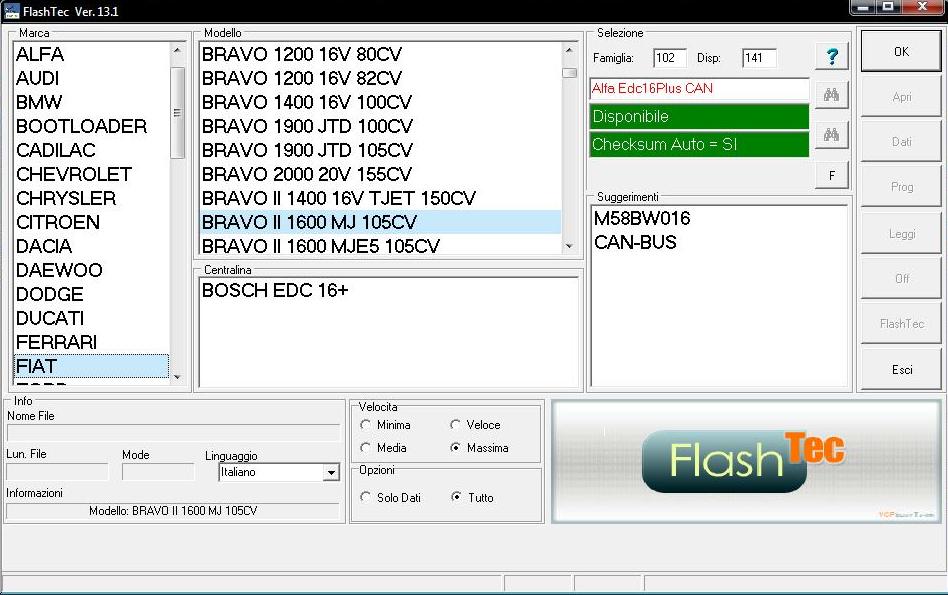
Task: Select model BRAVO II 1400 16V TJET 150CV
Action: pos(380,198)
